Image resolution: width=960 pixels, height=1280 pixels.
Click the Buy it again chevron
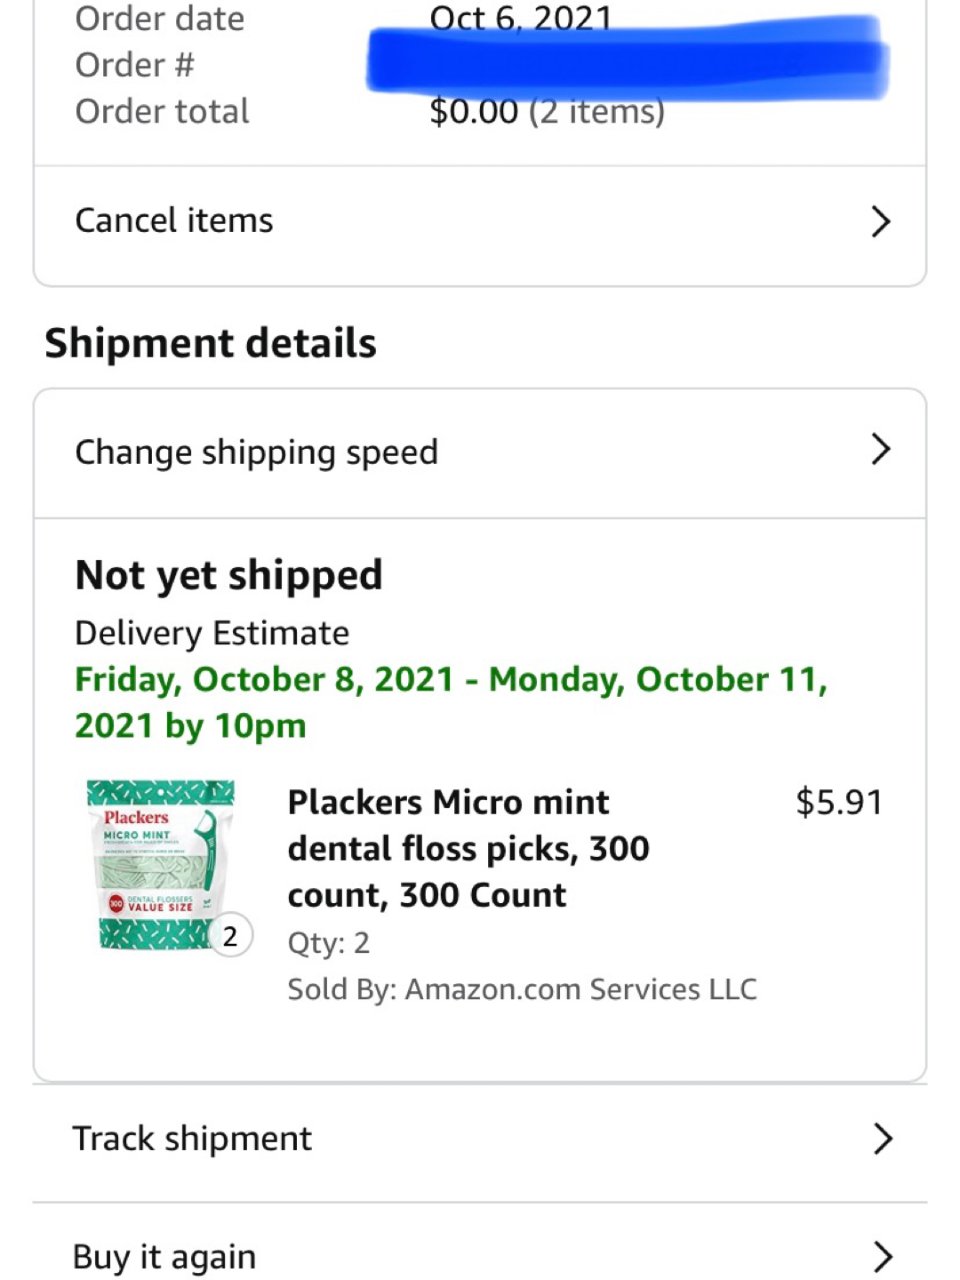[x=882, y=1256]
